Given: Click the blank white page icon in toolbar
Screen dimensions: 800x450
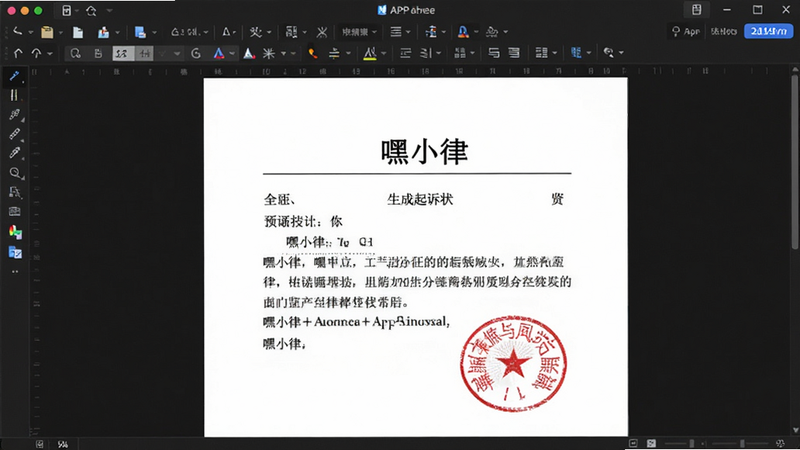Looking at the screenshot, I should (x=78, y=32).
